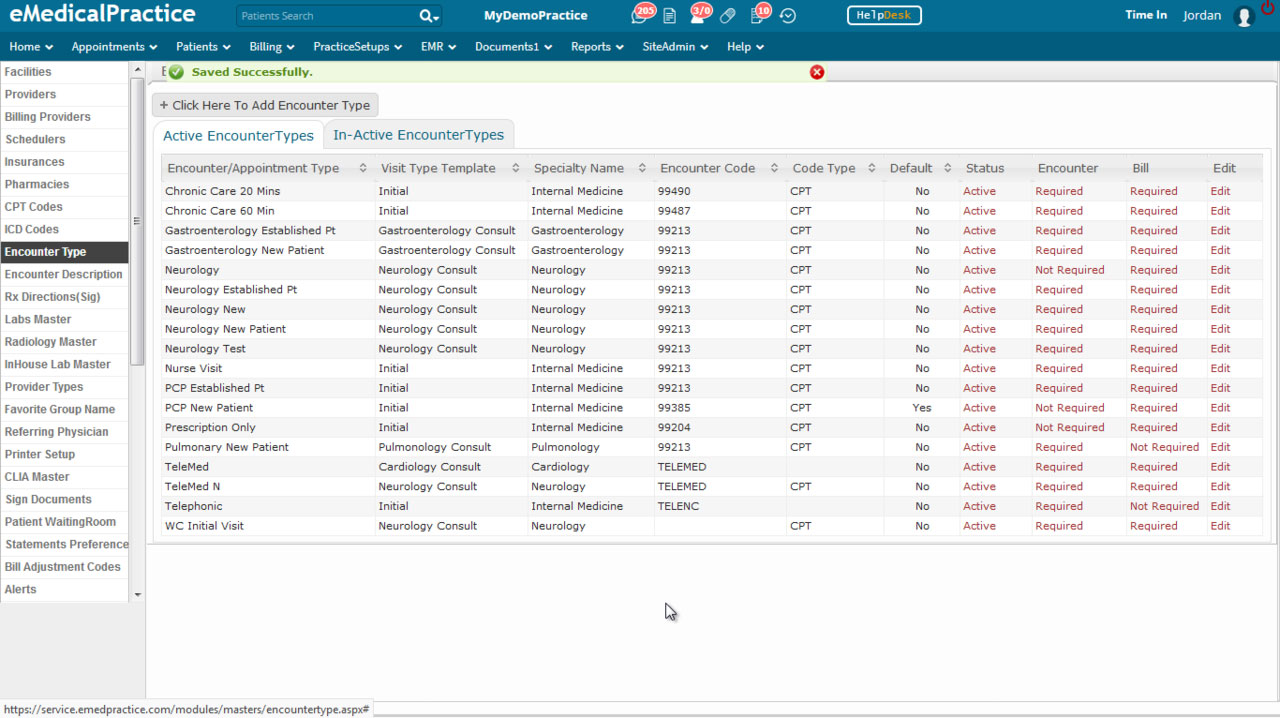Click the red power logout icon
The height and width of the screenshot is (718, 1280).
click(x=1269, y=8)
